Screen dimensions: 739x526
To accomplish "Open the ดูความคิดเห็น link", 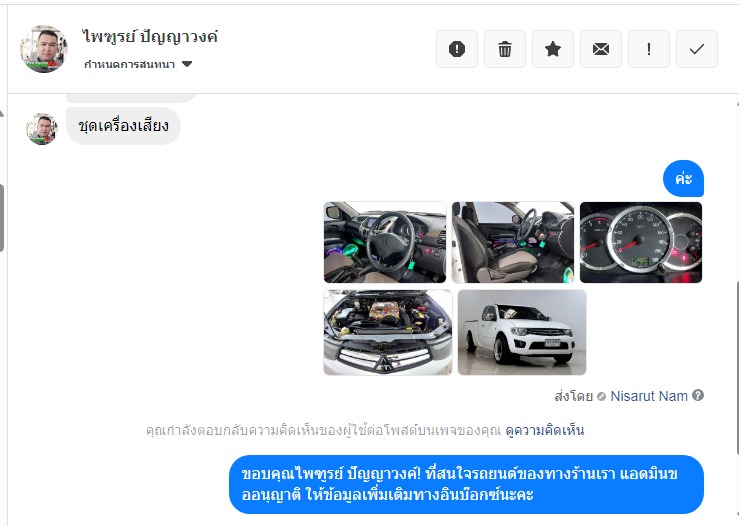I will [544, 430].
